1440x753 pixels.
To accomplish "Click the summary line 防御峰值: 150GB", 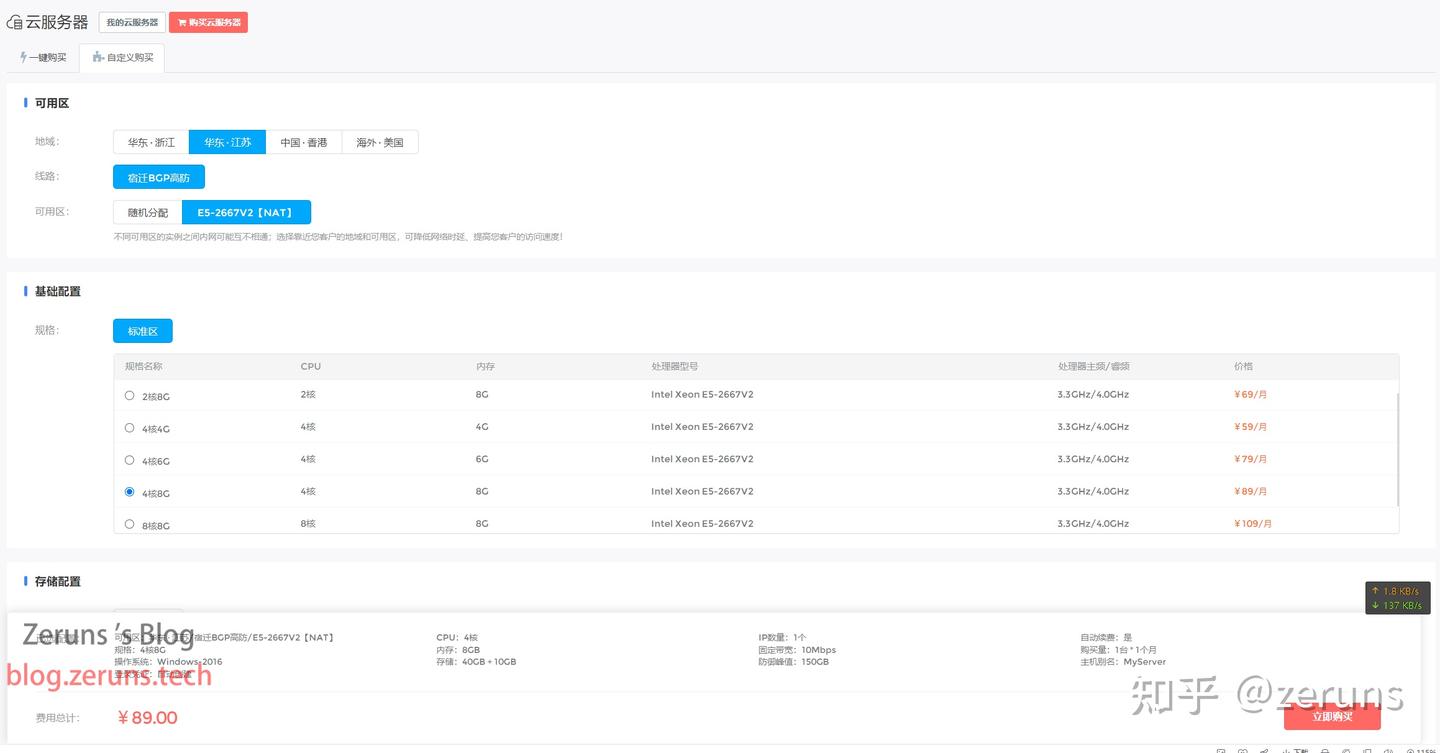I will (794, 661).
